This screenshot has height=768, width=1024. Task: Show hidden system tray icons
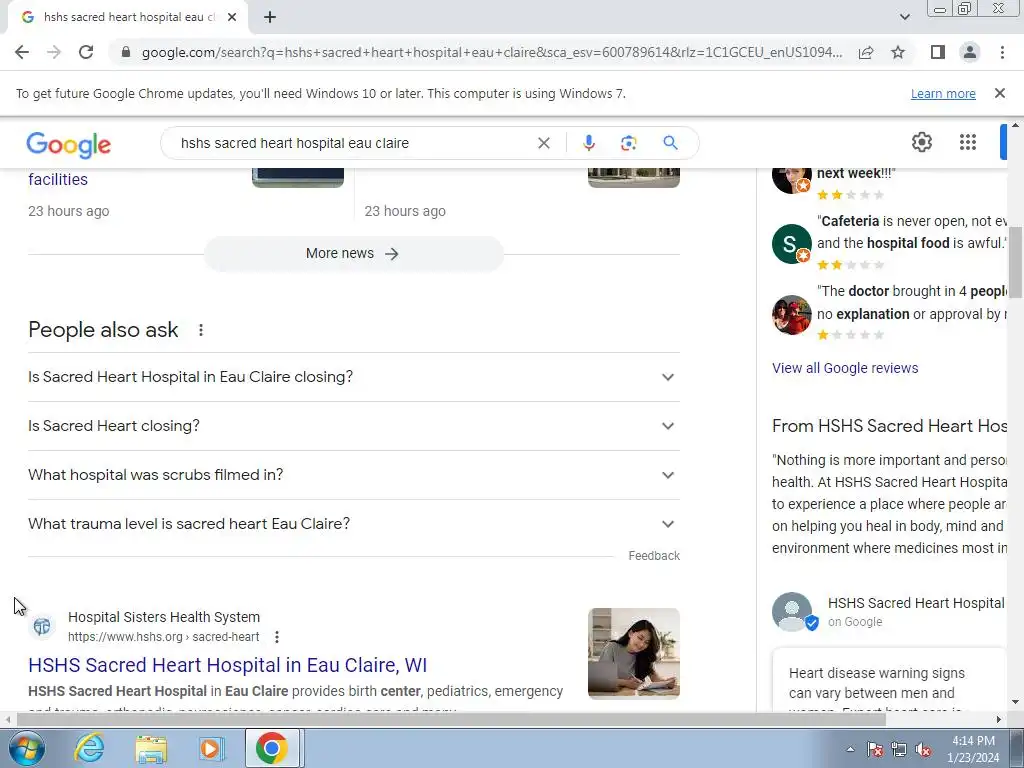(x=850, y=750)
